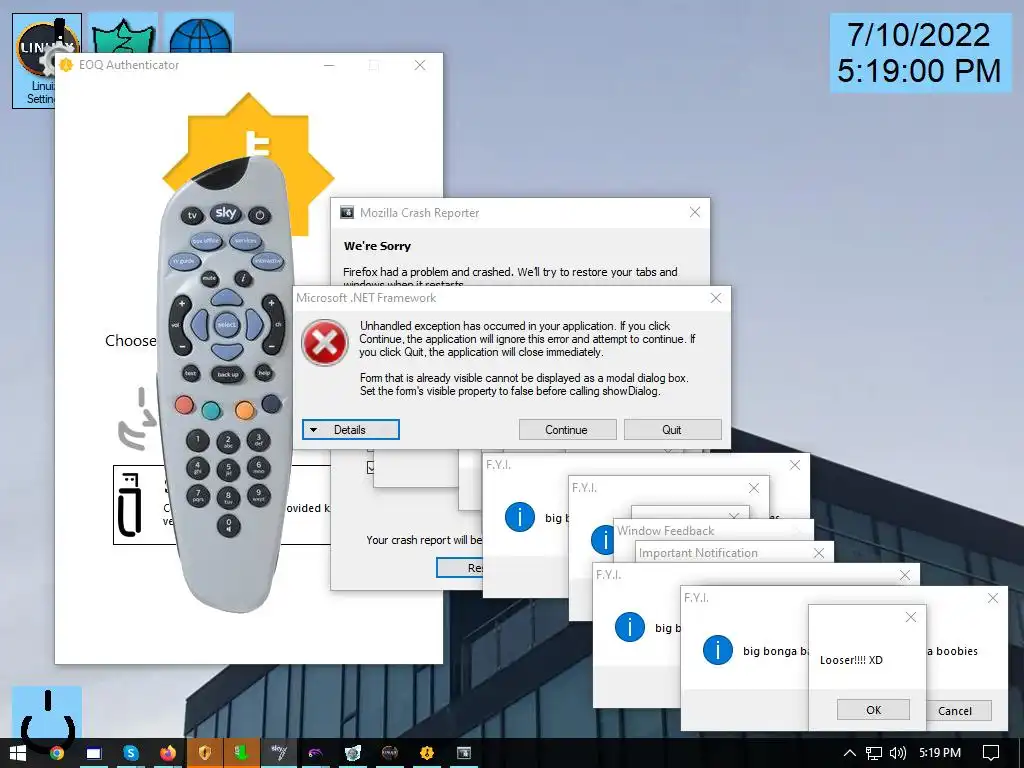Close the Looser!!!! XD message box
1024x768 pixels.
click(911, 617)
